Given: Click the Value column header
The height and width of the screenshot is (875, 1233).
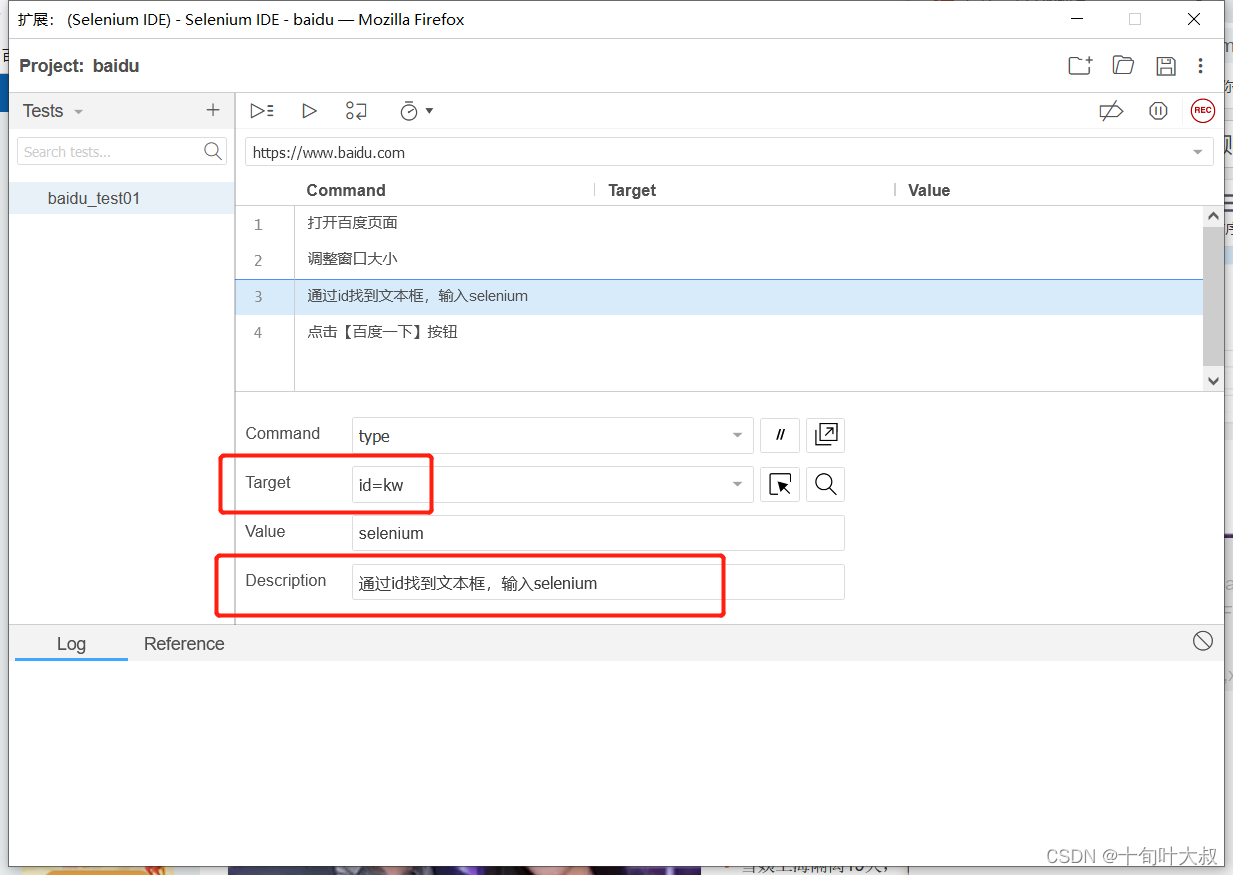Looking at the screenshot, I should click(929, 190).
